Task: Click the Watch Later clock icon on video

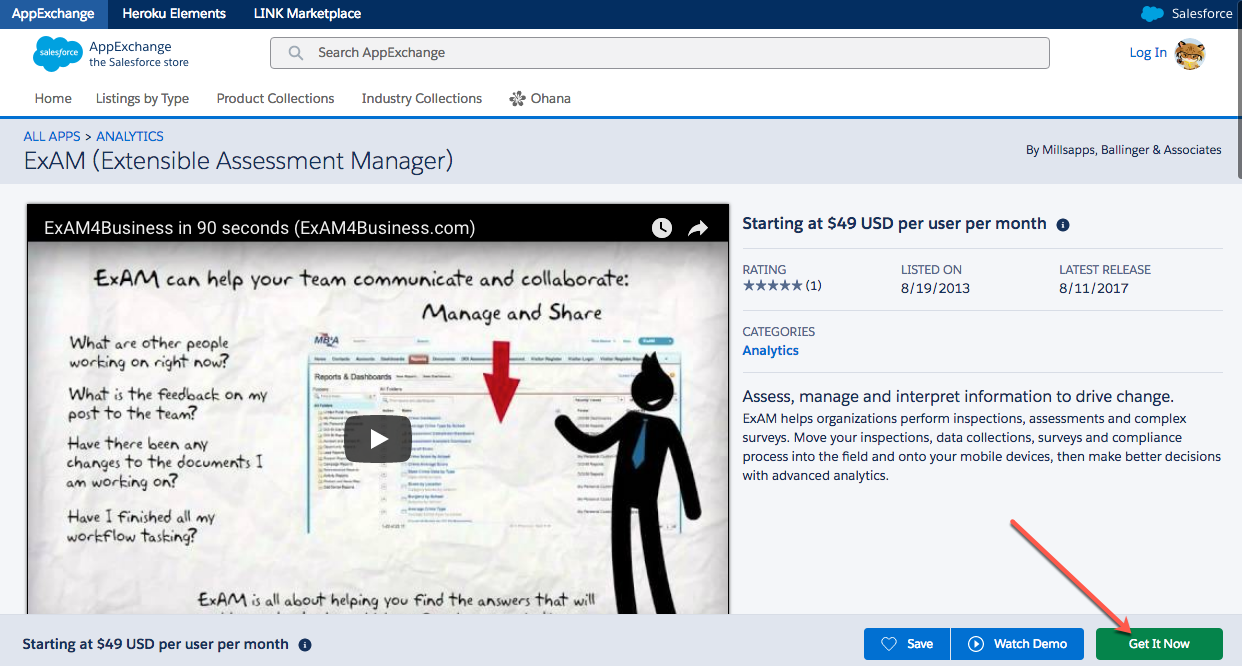Action: click(662, 228)
